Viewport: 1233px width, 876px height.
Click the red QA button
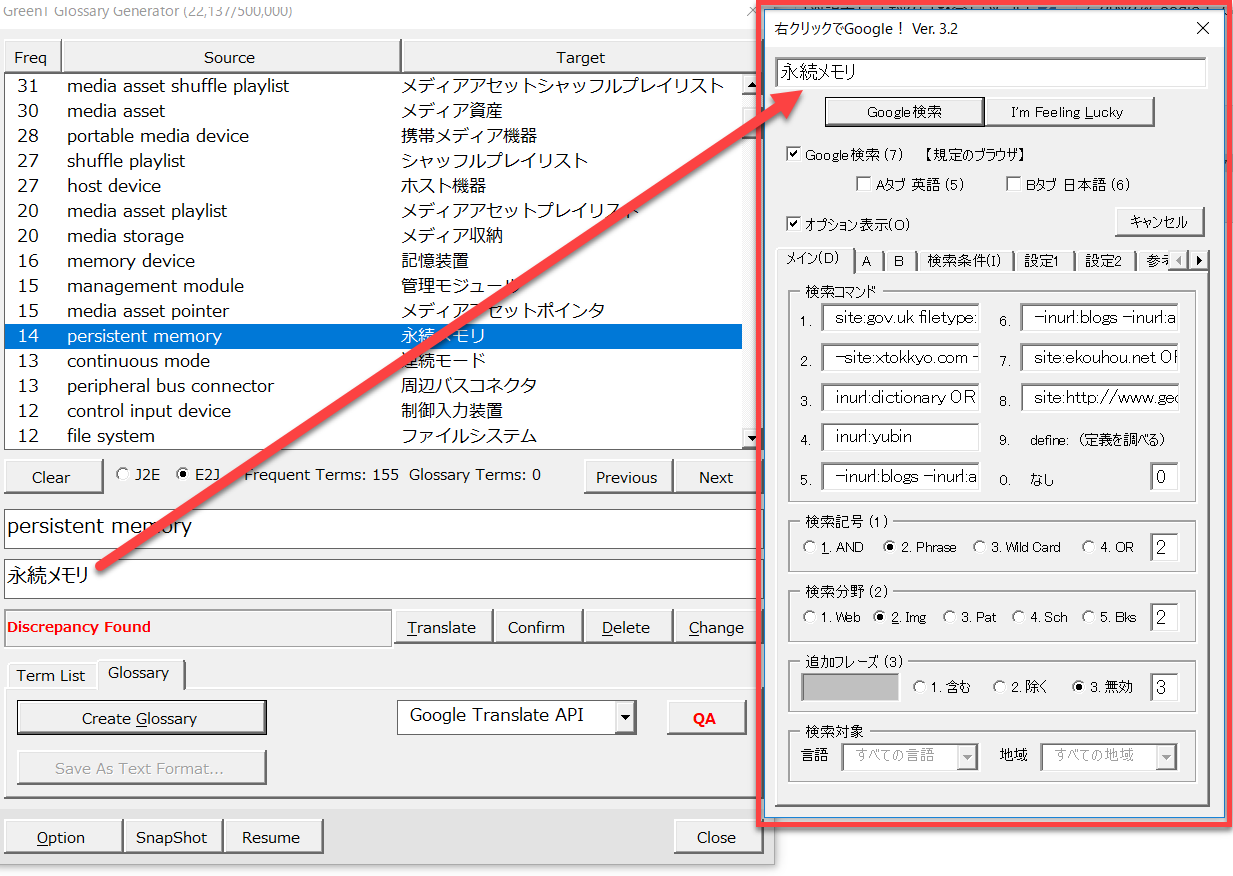[x=705, y=718]
